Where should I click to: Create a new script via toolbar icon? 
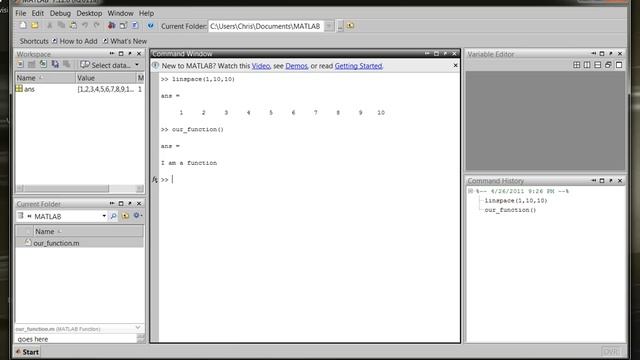click(23, 26)
